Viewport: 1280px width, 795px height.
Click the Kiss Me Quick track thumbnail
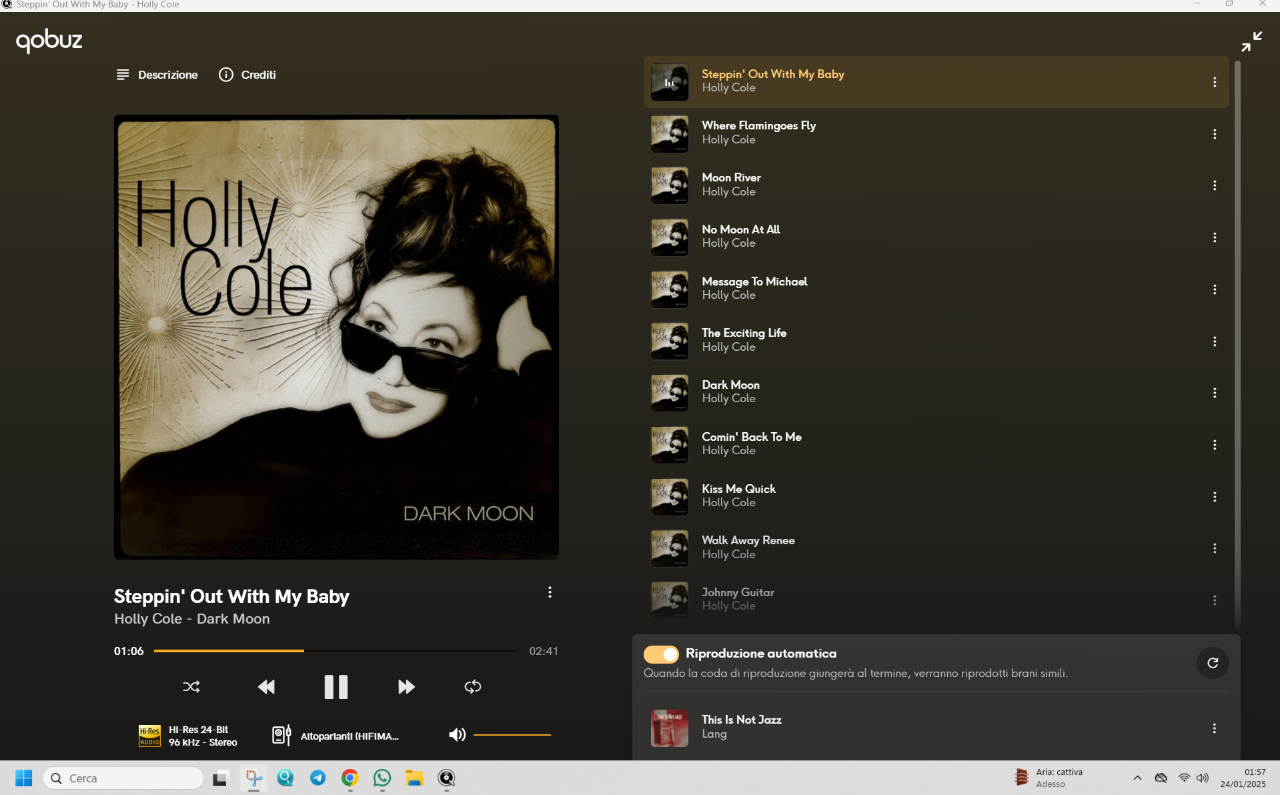click(670, 497)
